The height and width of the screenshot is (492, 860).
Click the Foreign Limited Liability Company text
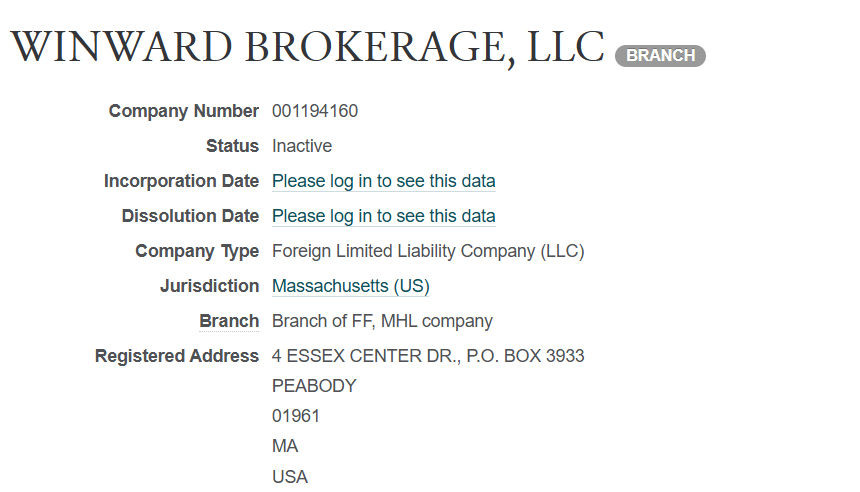pos(427,251)
